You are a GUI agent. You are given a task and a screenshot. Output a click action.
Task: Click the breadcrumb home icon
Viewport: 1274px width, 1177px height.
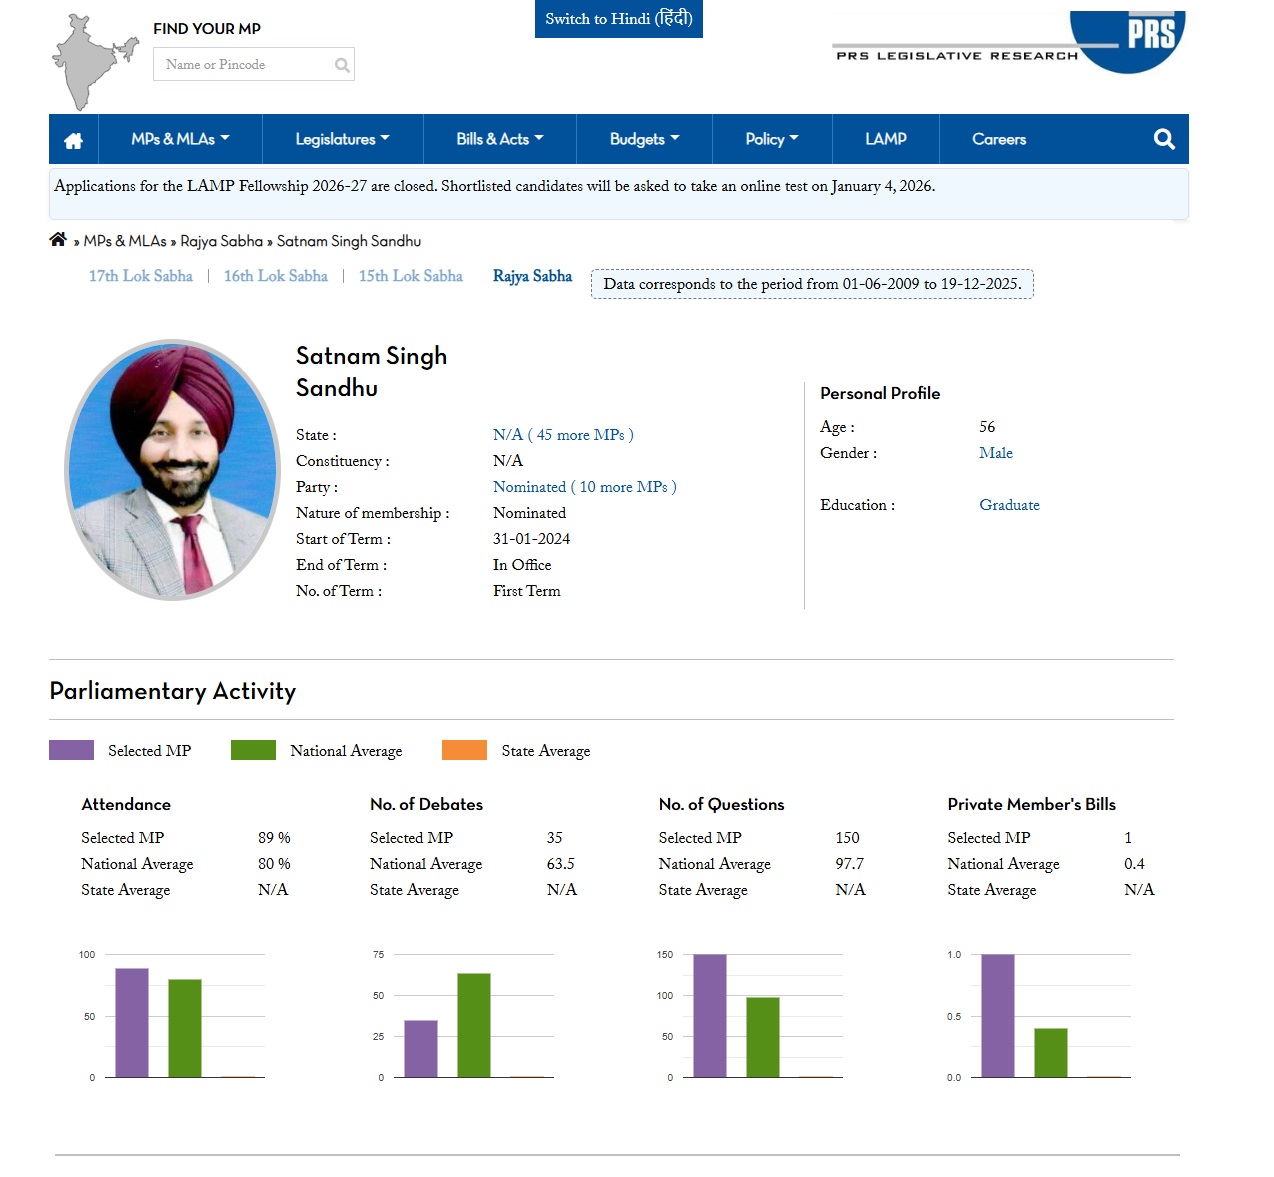(58, 240)
